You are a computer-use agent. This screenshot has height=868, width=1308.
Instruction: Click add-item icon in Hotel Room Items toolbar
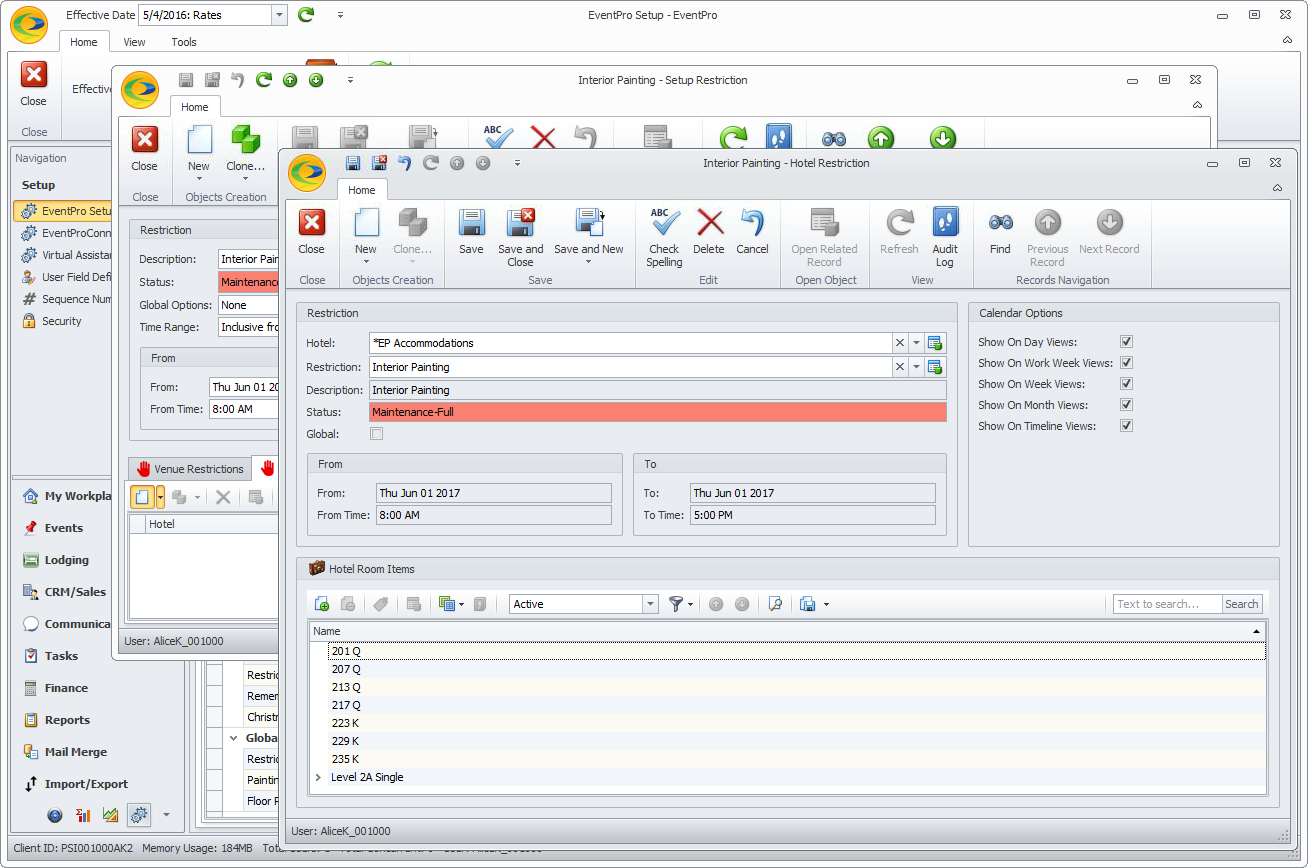point(322,604)
